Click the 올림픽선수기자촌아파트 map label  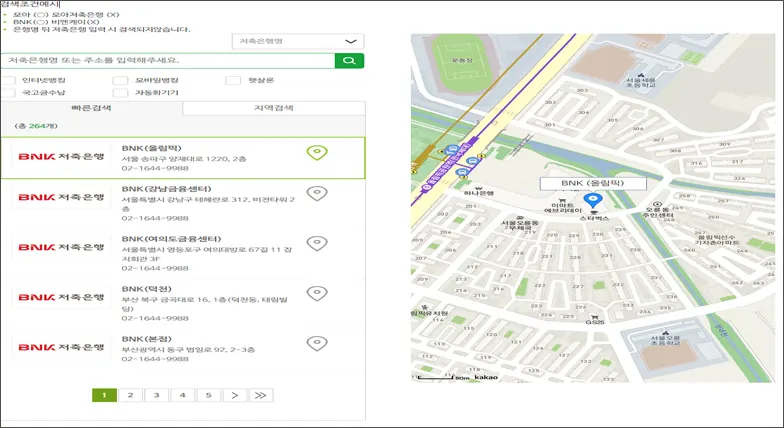click(x=716, y=240)
